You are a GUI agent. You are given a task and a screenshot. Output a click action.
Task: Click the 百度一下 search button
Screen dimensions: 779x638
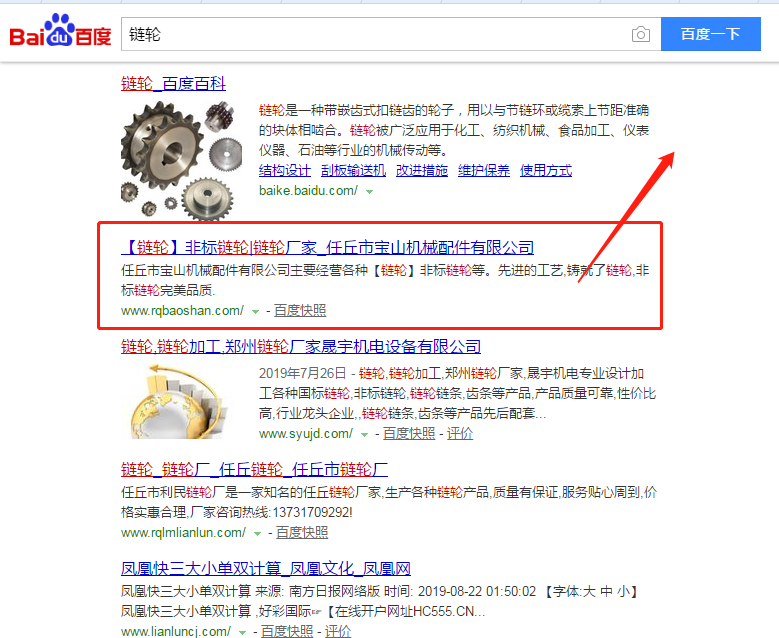710,34
